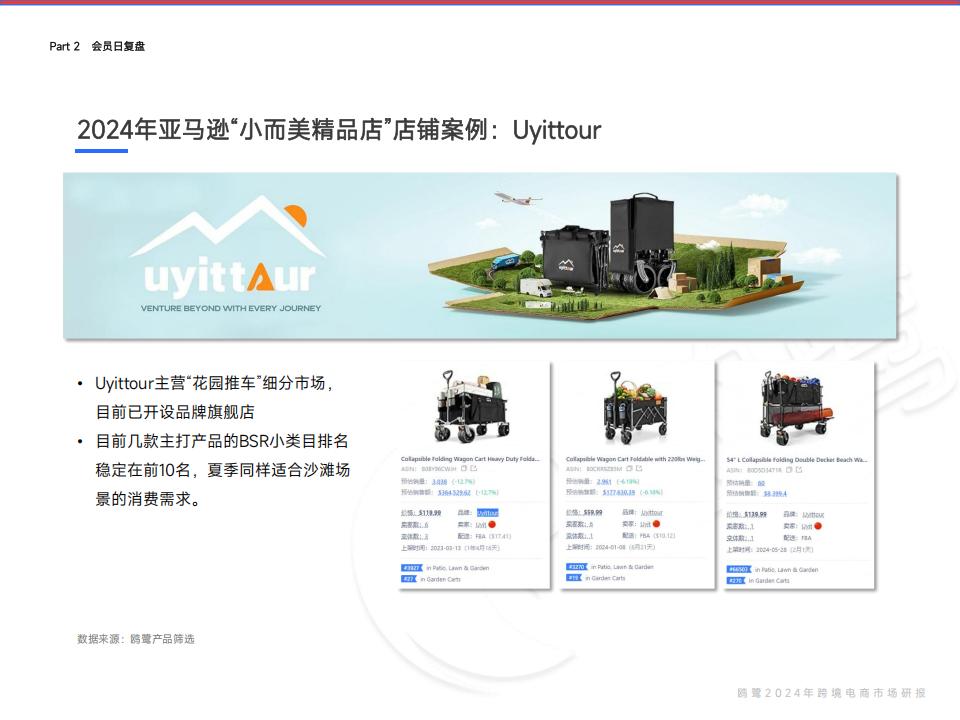Open external link icon in Heavy Duty wagon card

click(x=473, y=469)
